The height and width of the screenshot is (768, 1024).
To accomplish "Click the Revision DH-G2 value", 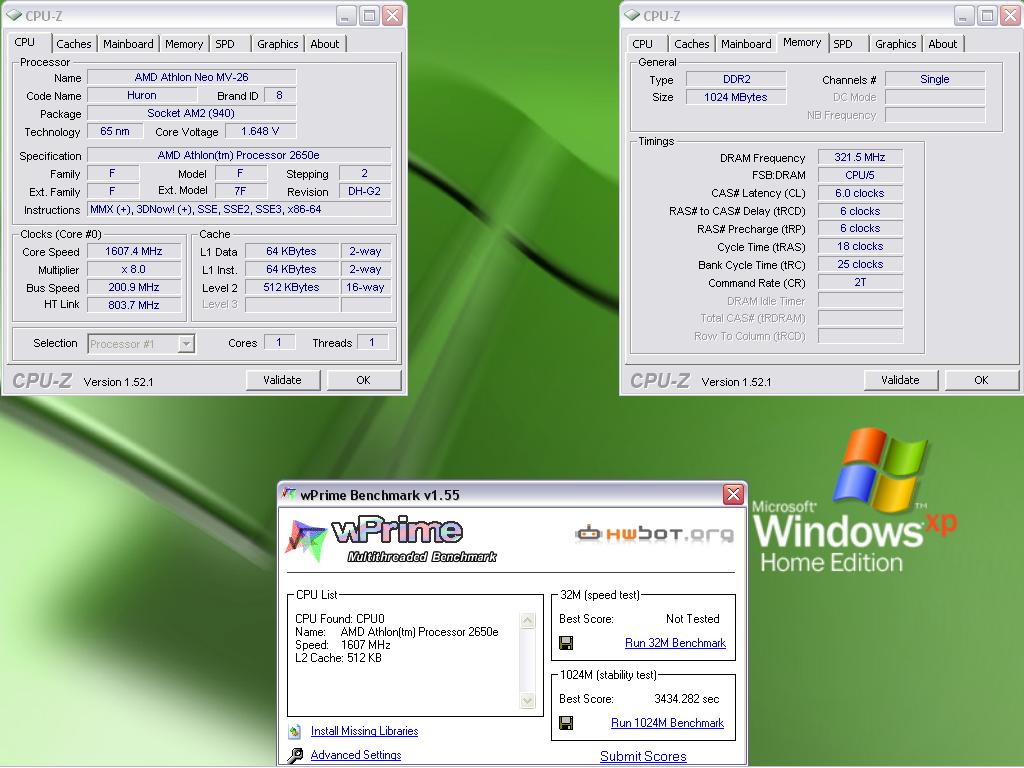I will [364, 191].
